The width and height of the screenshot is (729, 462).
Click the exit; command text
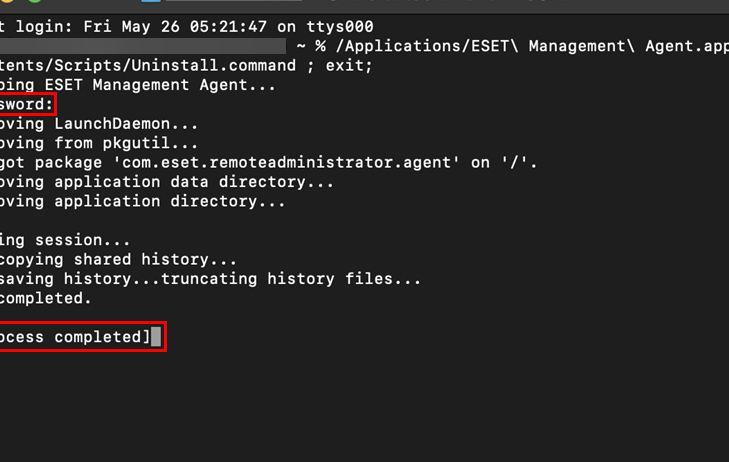click(x=348, y=66)
